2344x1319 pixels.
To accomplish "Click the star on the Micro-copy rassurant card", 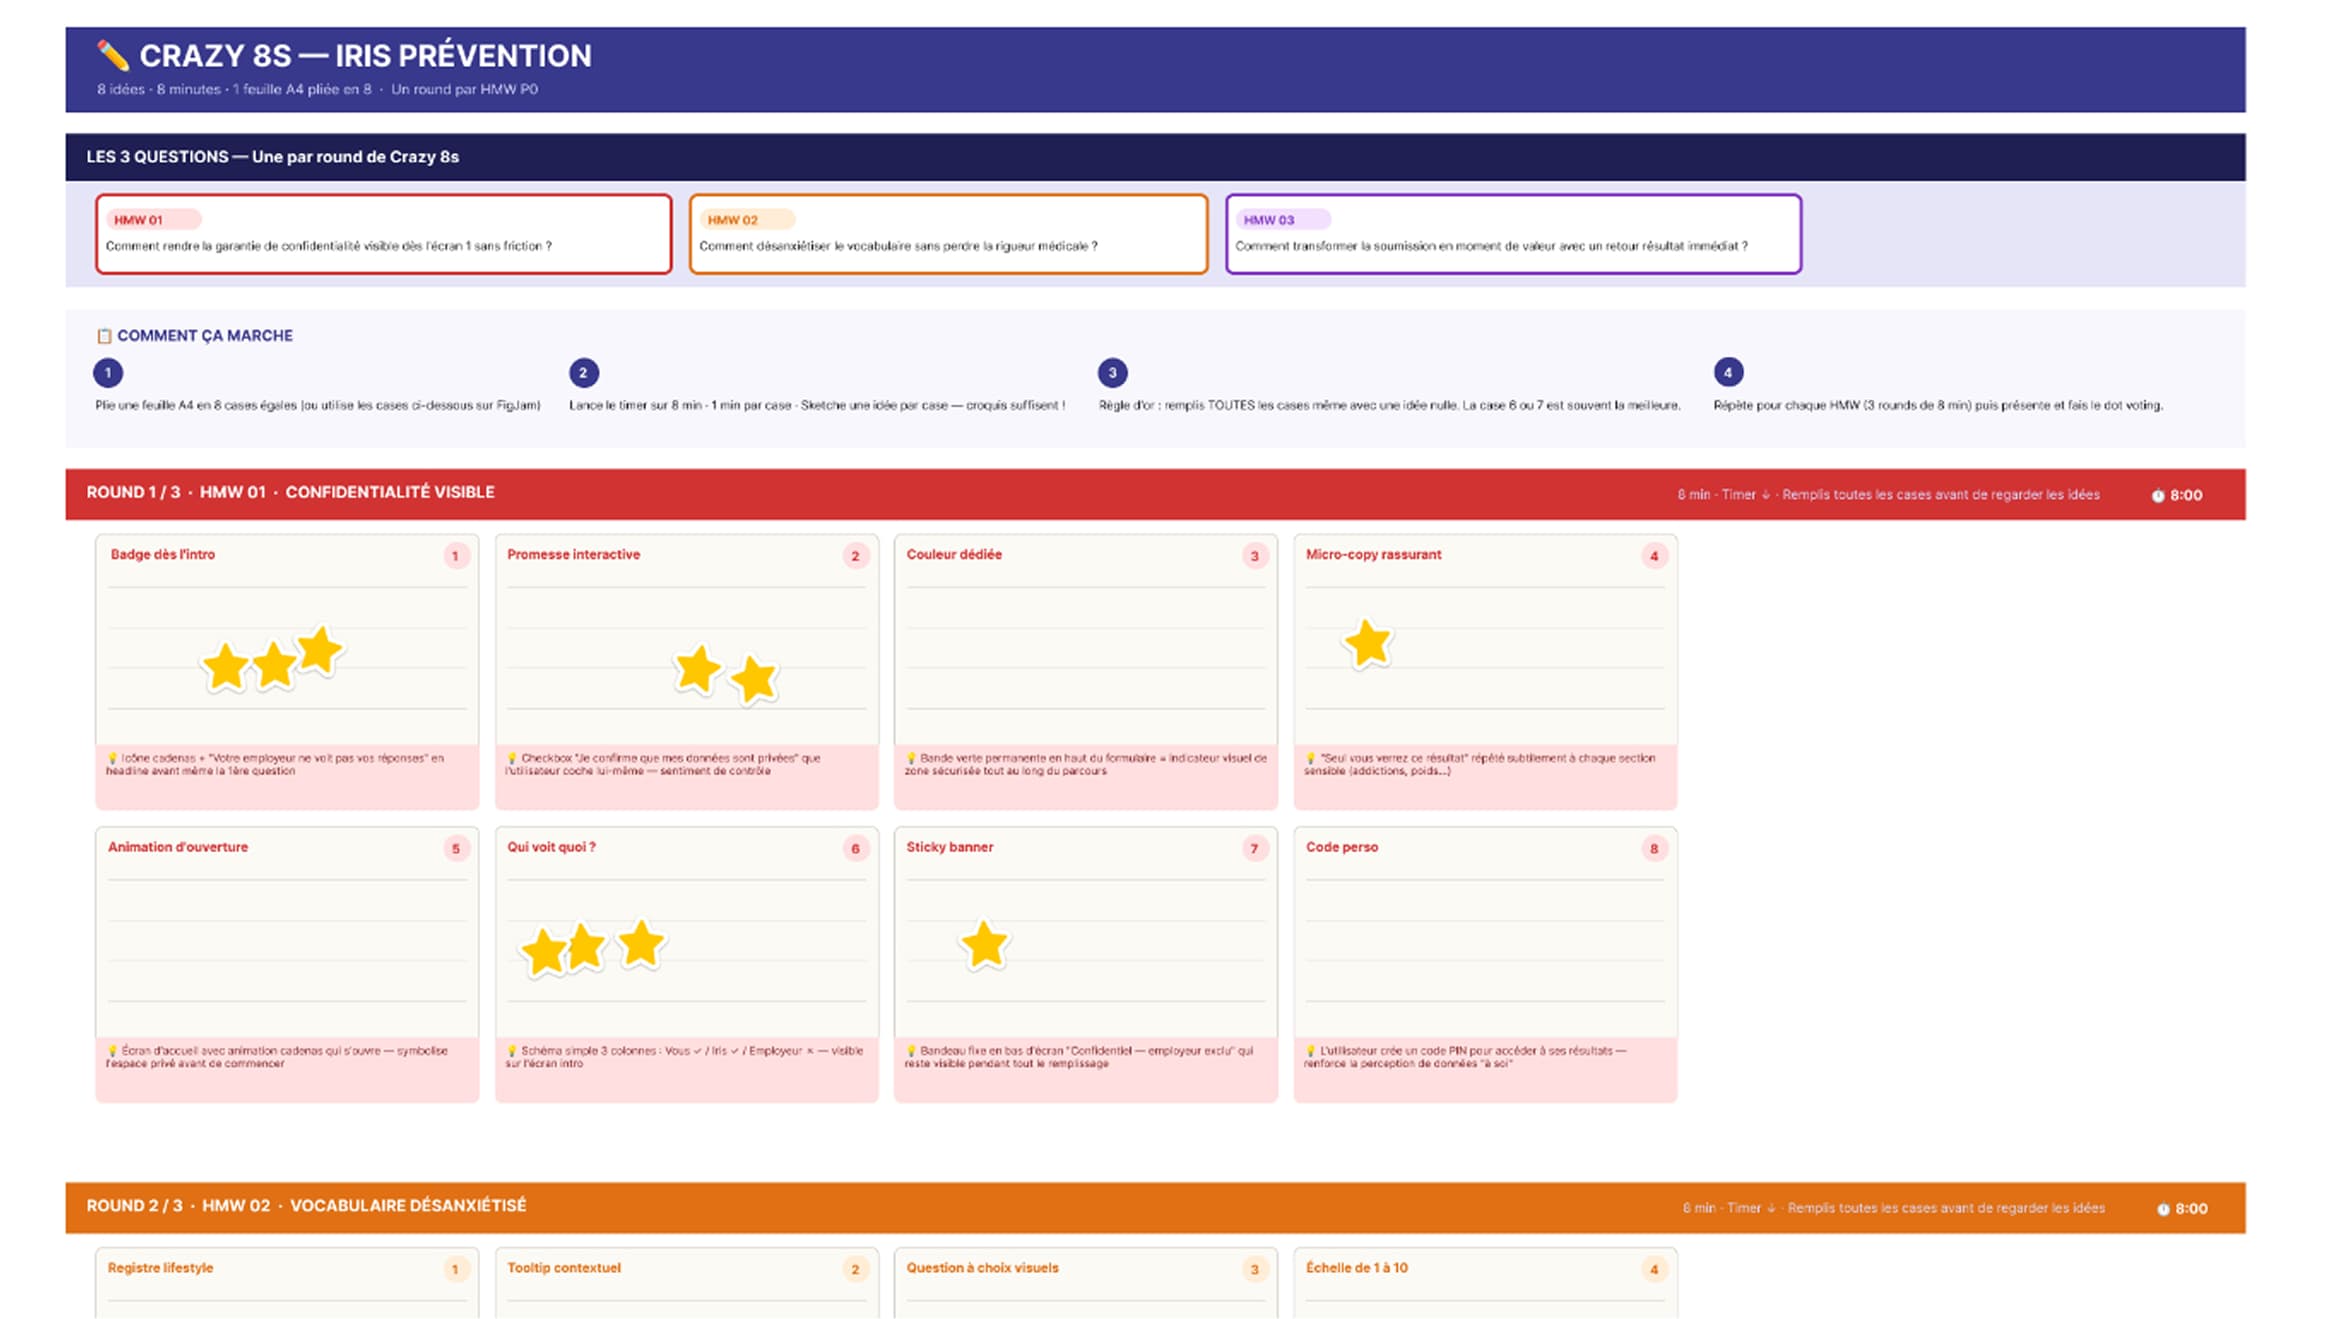I will coord(1368,643).
